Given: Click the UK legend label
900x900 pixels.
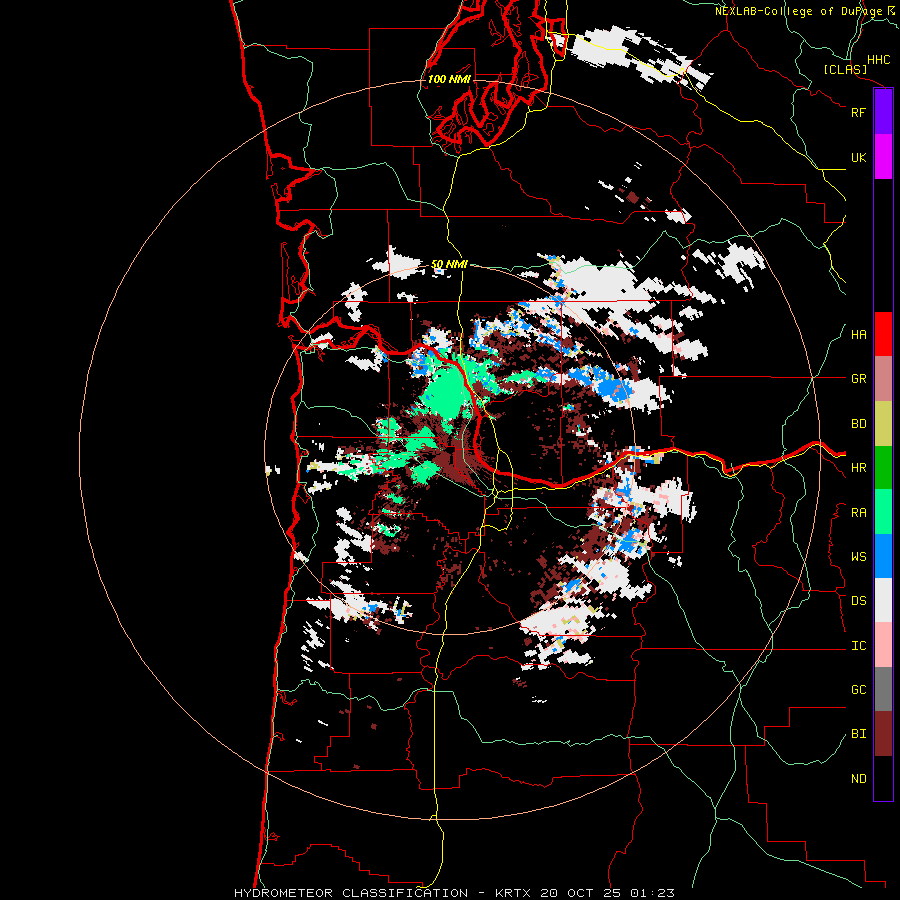Looking at the screenshot, I should [858, 157].
